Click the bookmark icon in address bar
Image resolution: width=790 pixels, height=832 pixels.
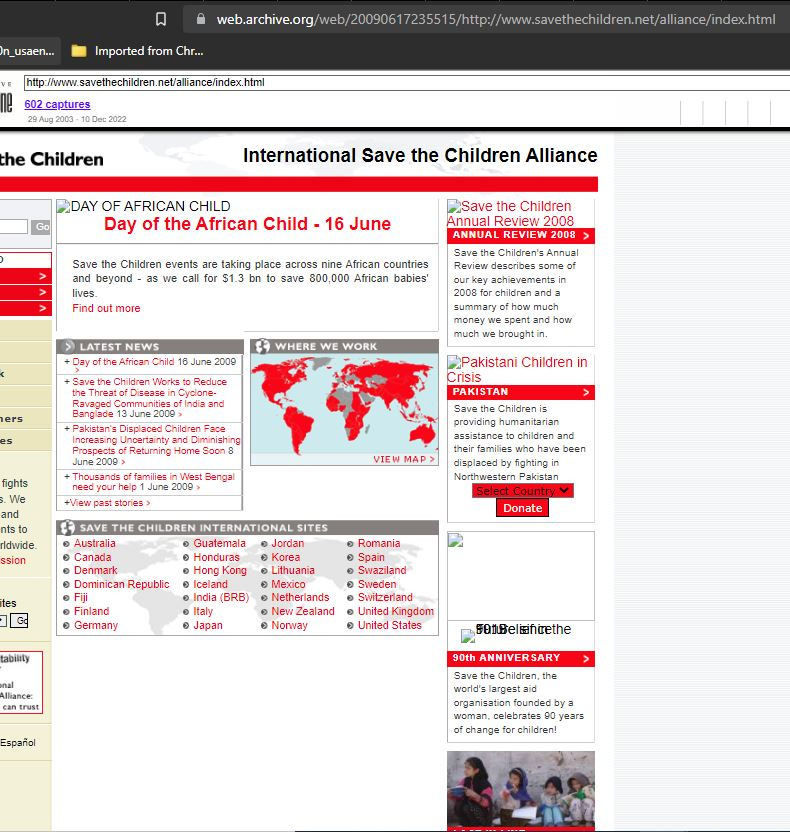pyautogui.click(x=161, y=20)
